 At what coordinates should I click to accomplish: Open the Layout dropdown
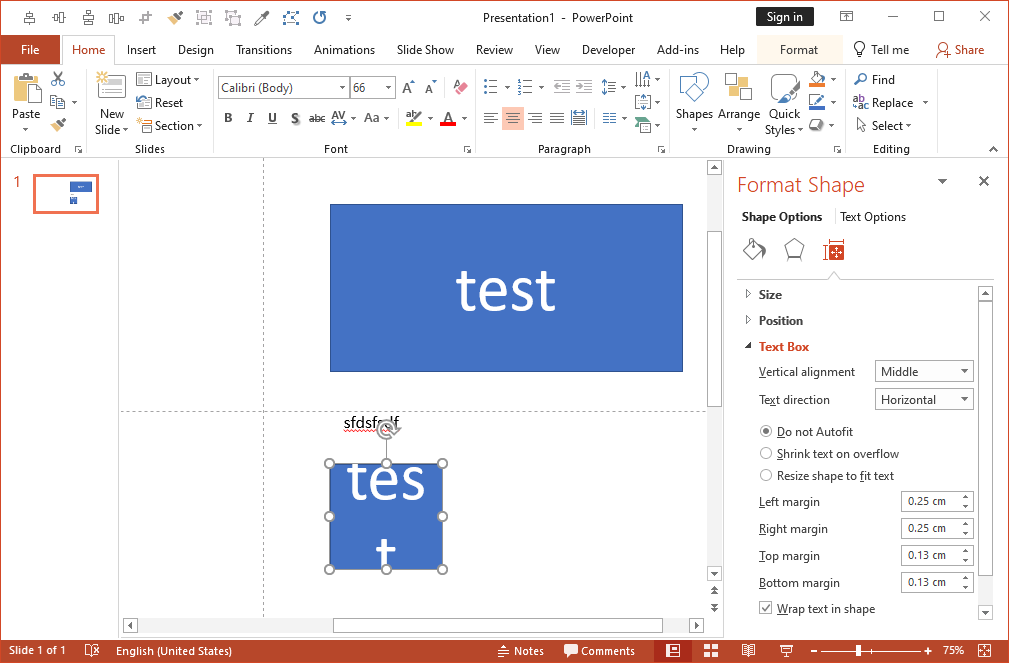point(169,80)
